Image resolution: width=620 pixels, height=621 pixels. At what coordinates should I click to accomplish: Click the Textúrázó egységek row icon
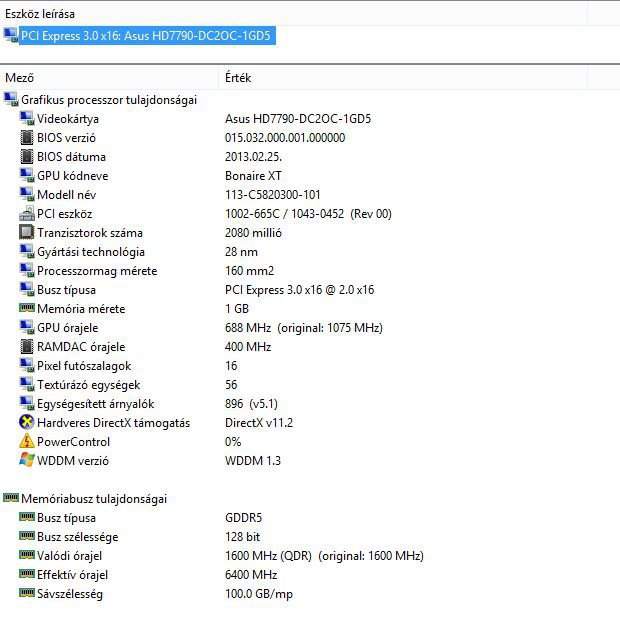(27, 385)
